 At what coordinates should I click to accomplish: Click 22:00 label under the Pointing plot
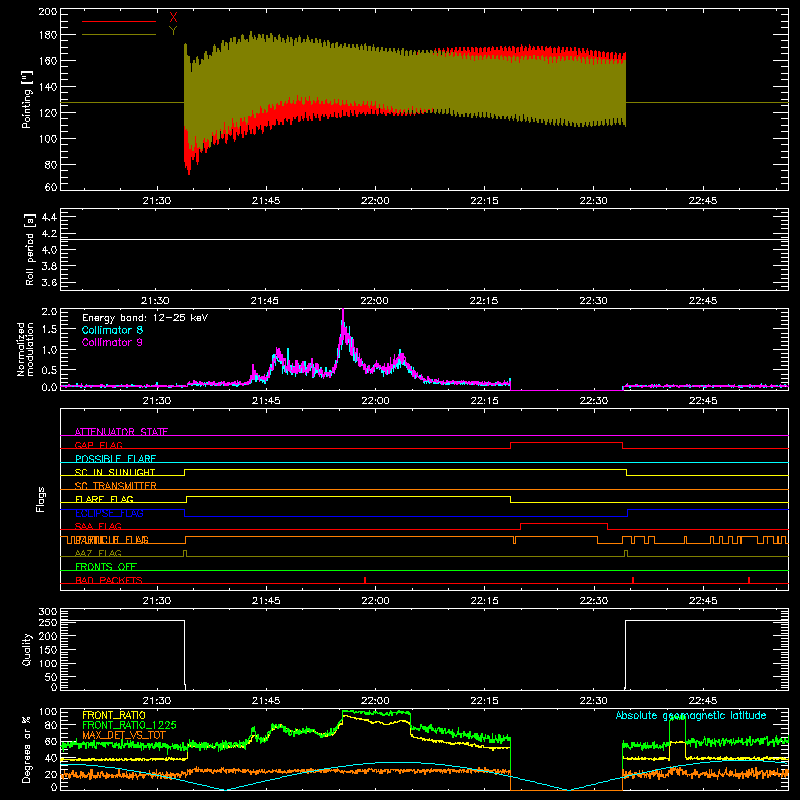(375, 201)
